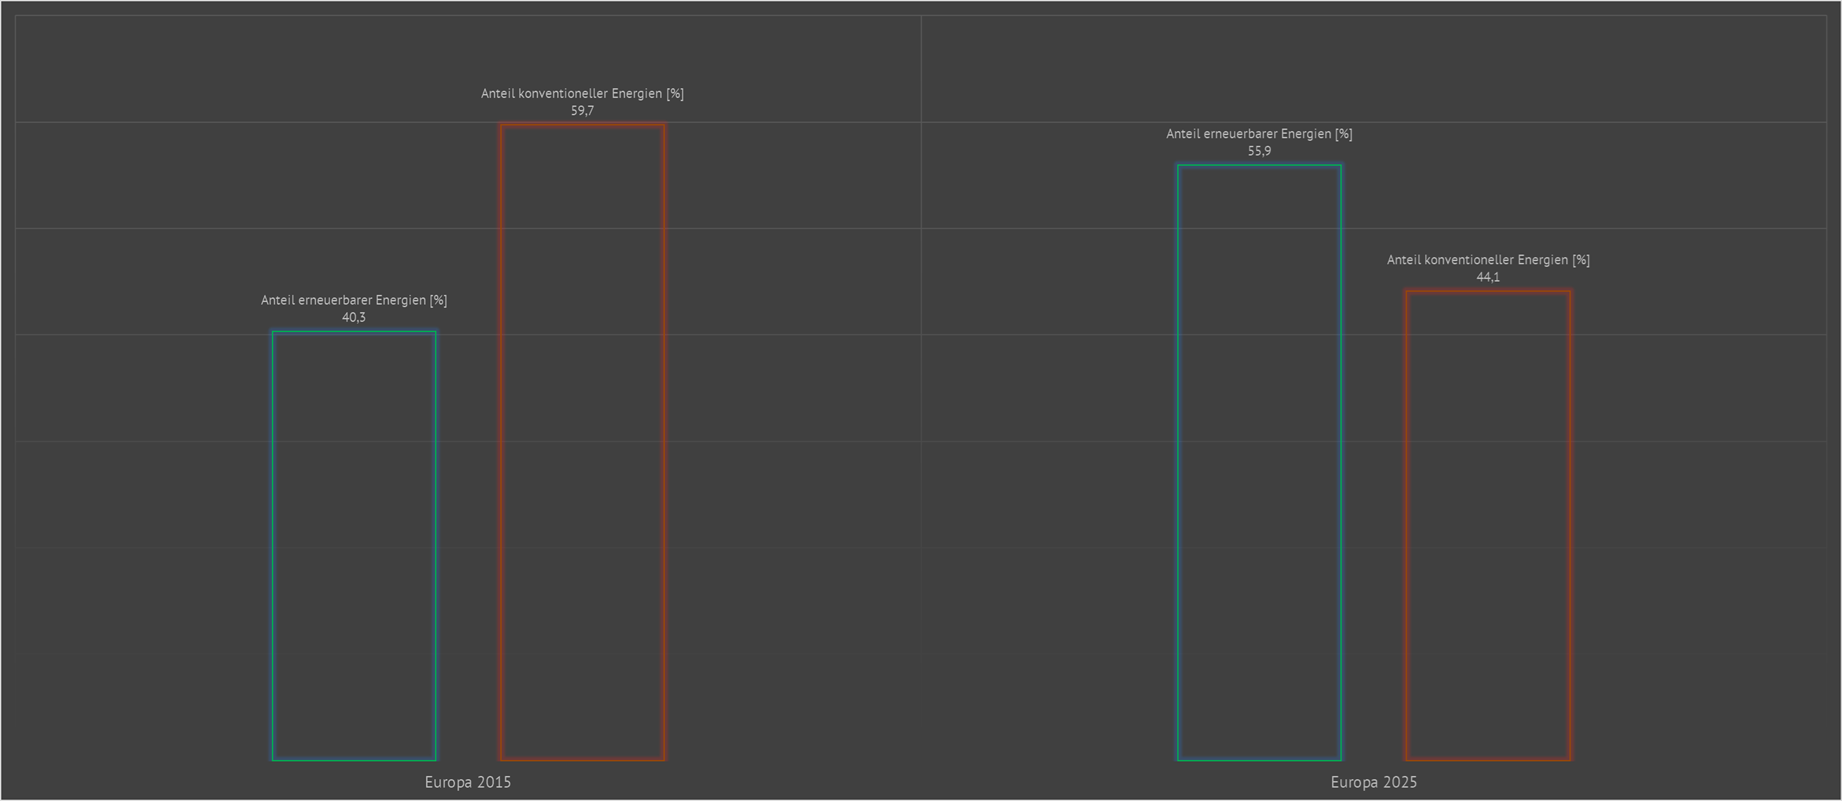Select 'Anteil konventioneller Energien' label for 2015

[x=582, y=94]
